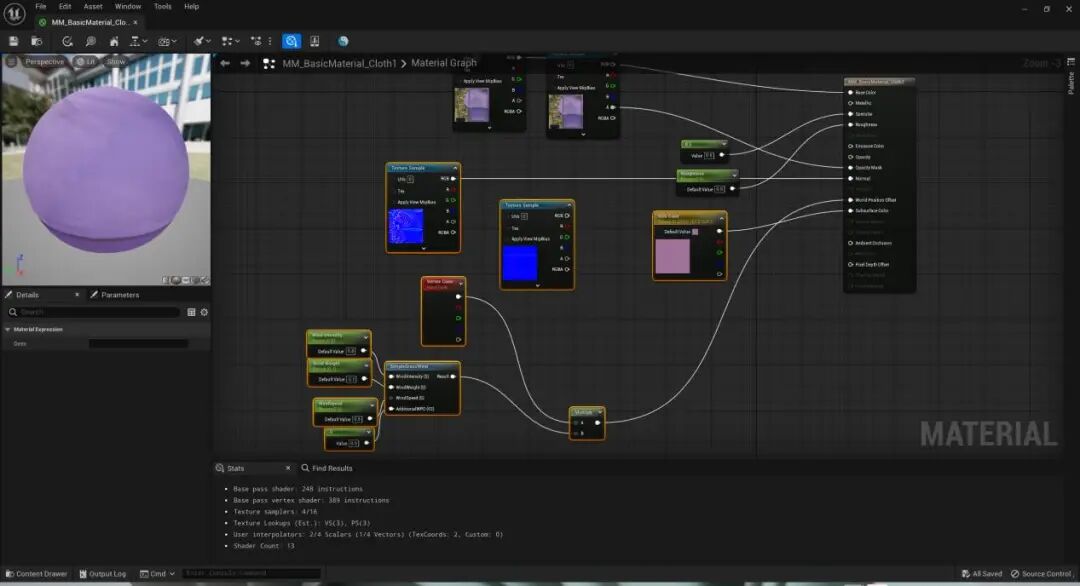This screenshot has width=1080, height=586.
Task: Click the large pink color preview on yellow node
Action: 672,256
